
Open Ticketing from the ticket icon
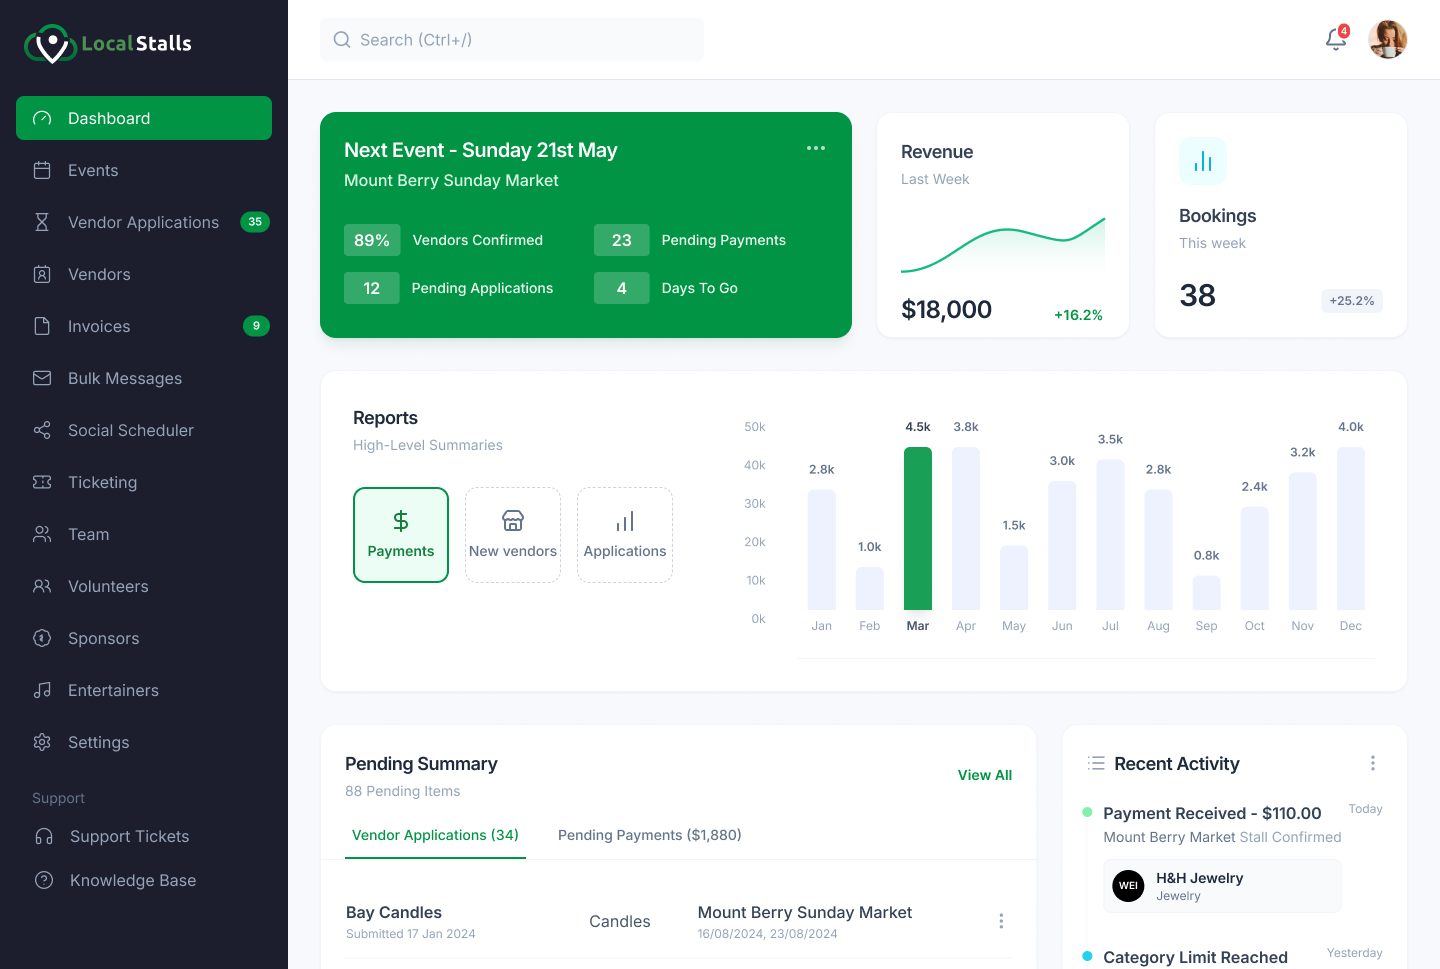42,482
